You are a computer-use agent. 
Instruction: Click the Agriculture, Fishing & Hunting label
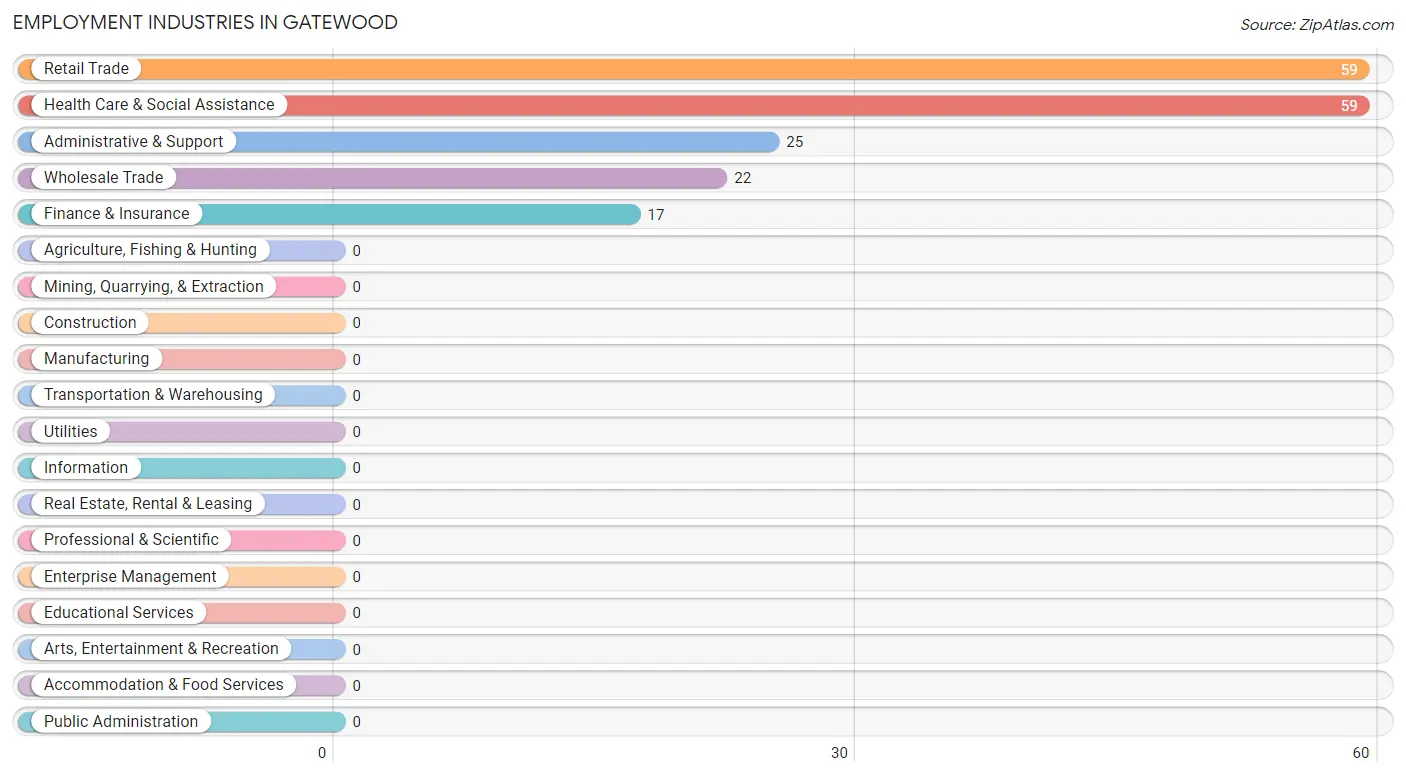[x=150, y=250]
